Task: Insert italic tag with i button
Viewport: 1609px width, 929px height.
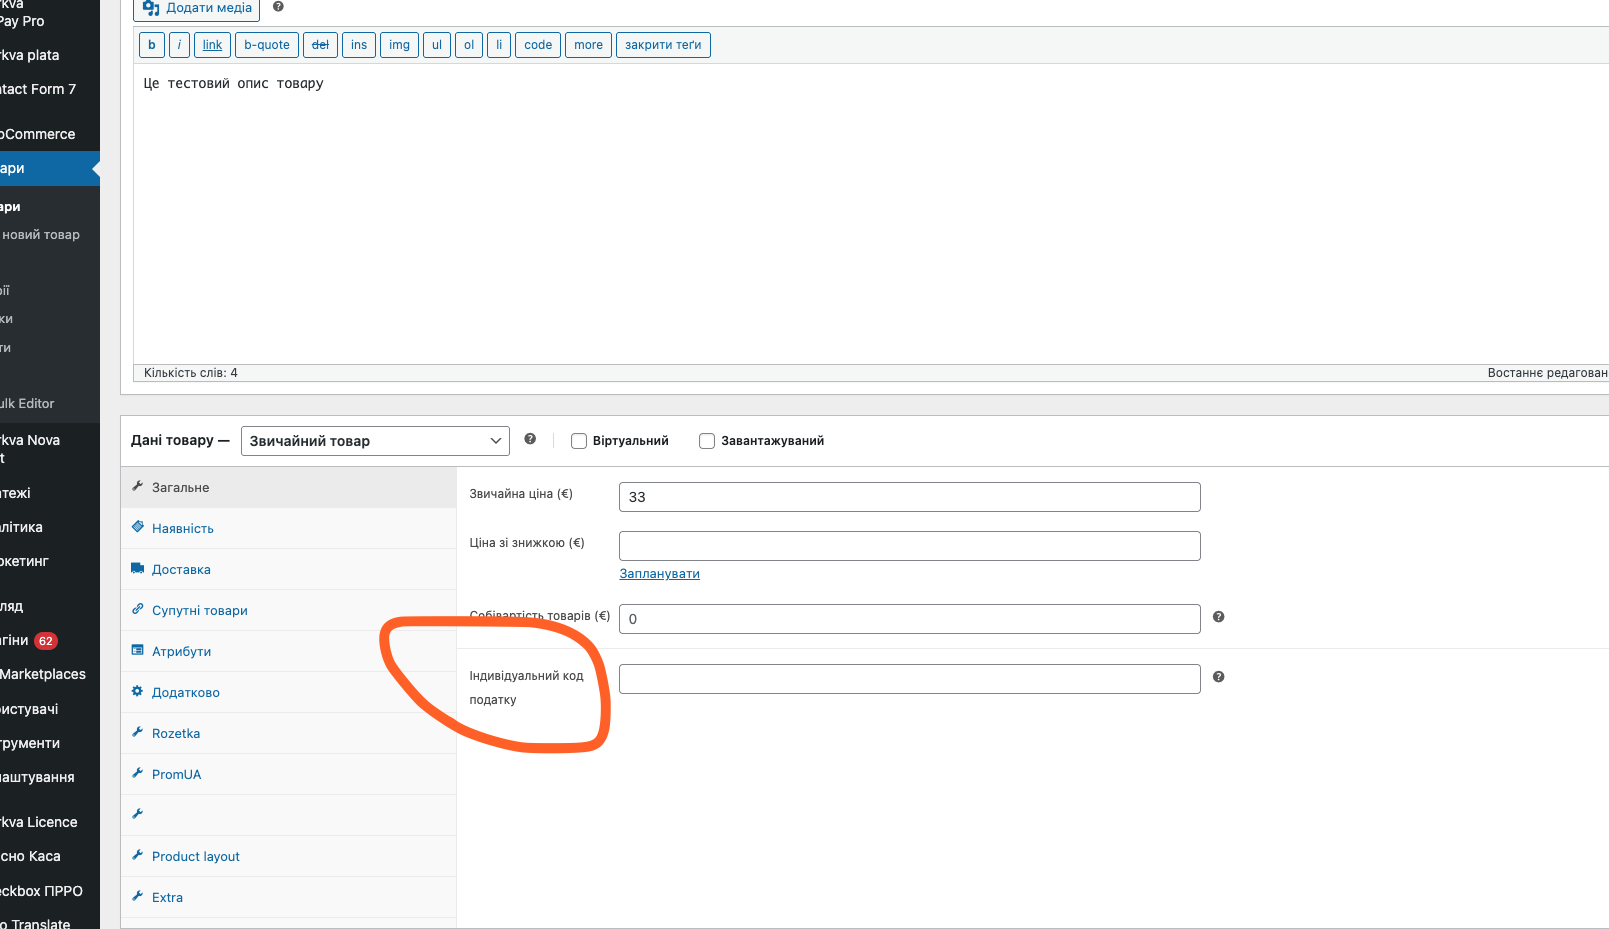Action: pos(179,45)
